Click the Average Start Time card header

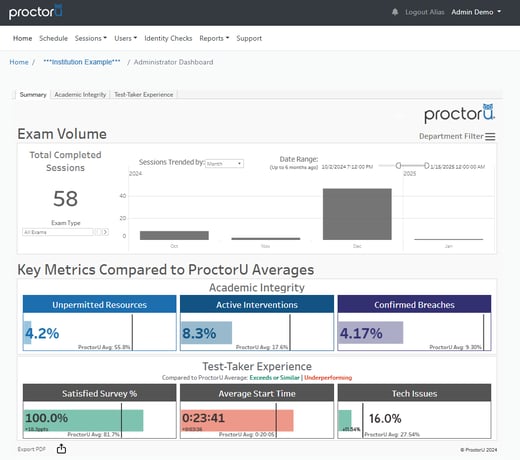click(257, 393)
